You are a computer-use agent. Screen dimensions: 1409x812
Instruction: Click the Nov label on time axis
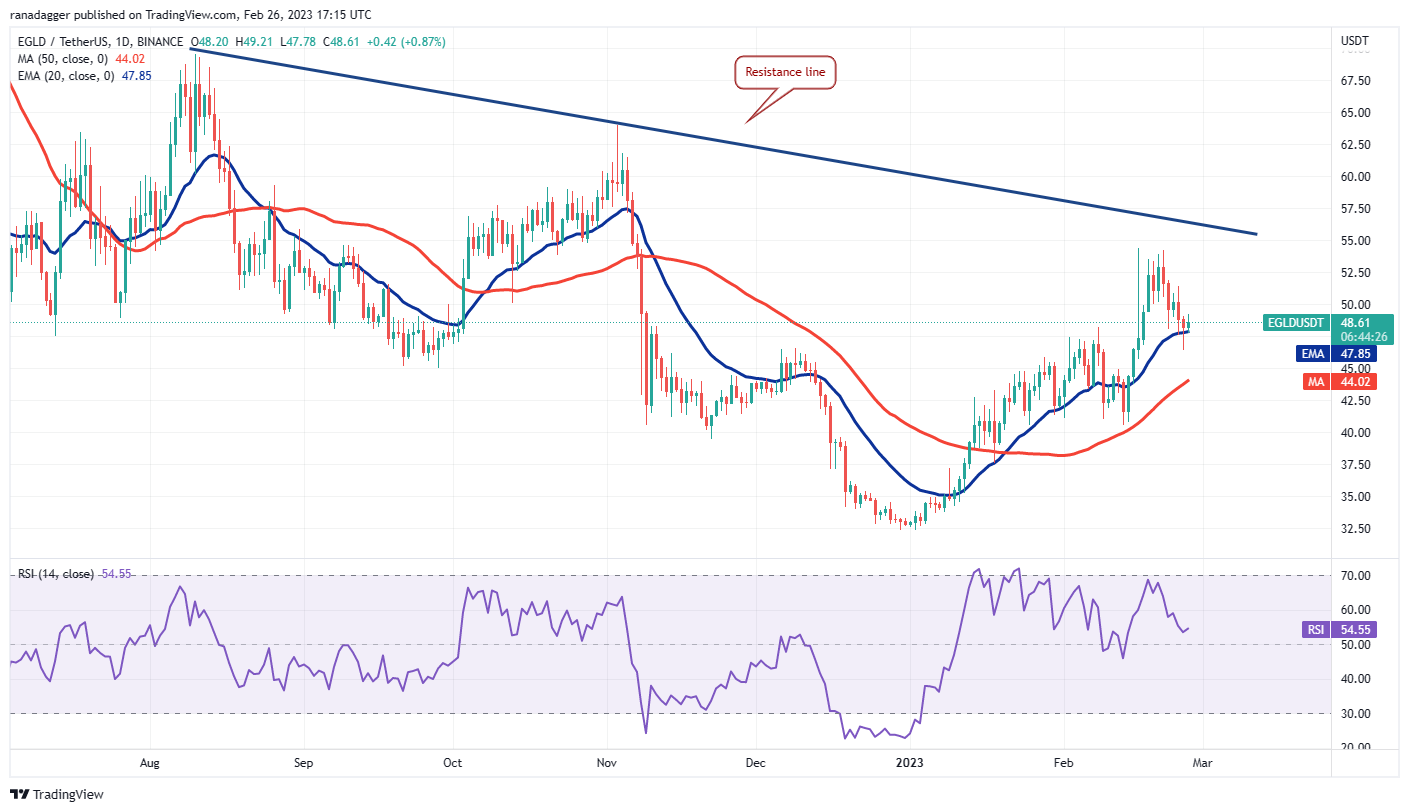(607, 762)
